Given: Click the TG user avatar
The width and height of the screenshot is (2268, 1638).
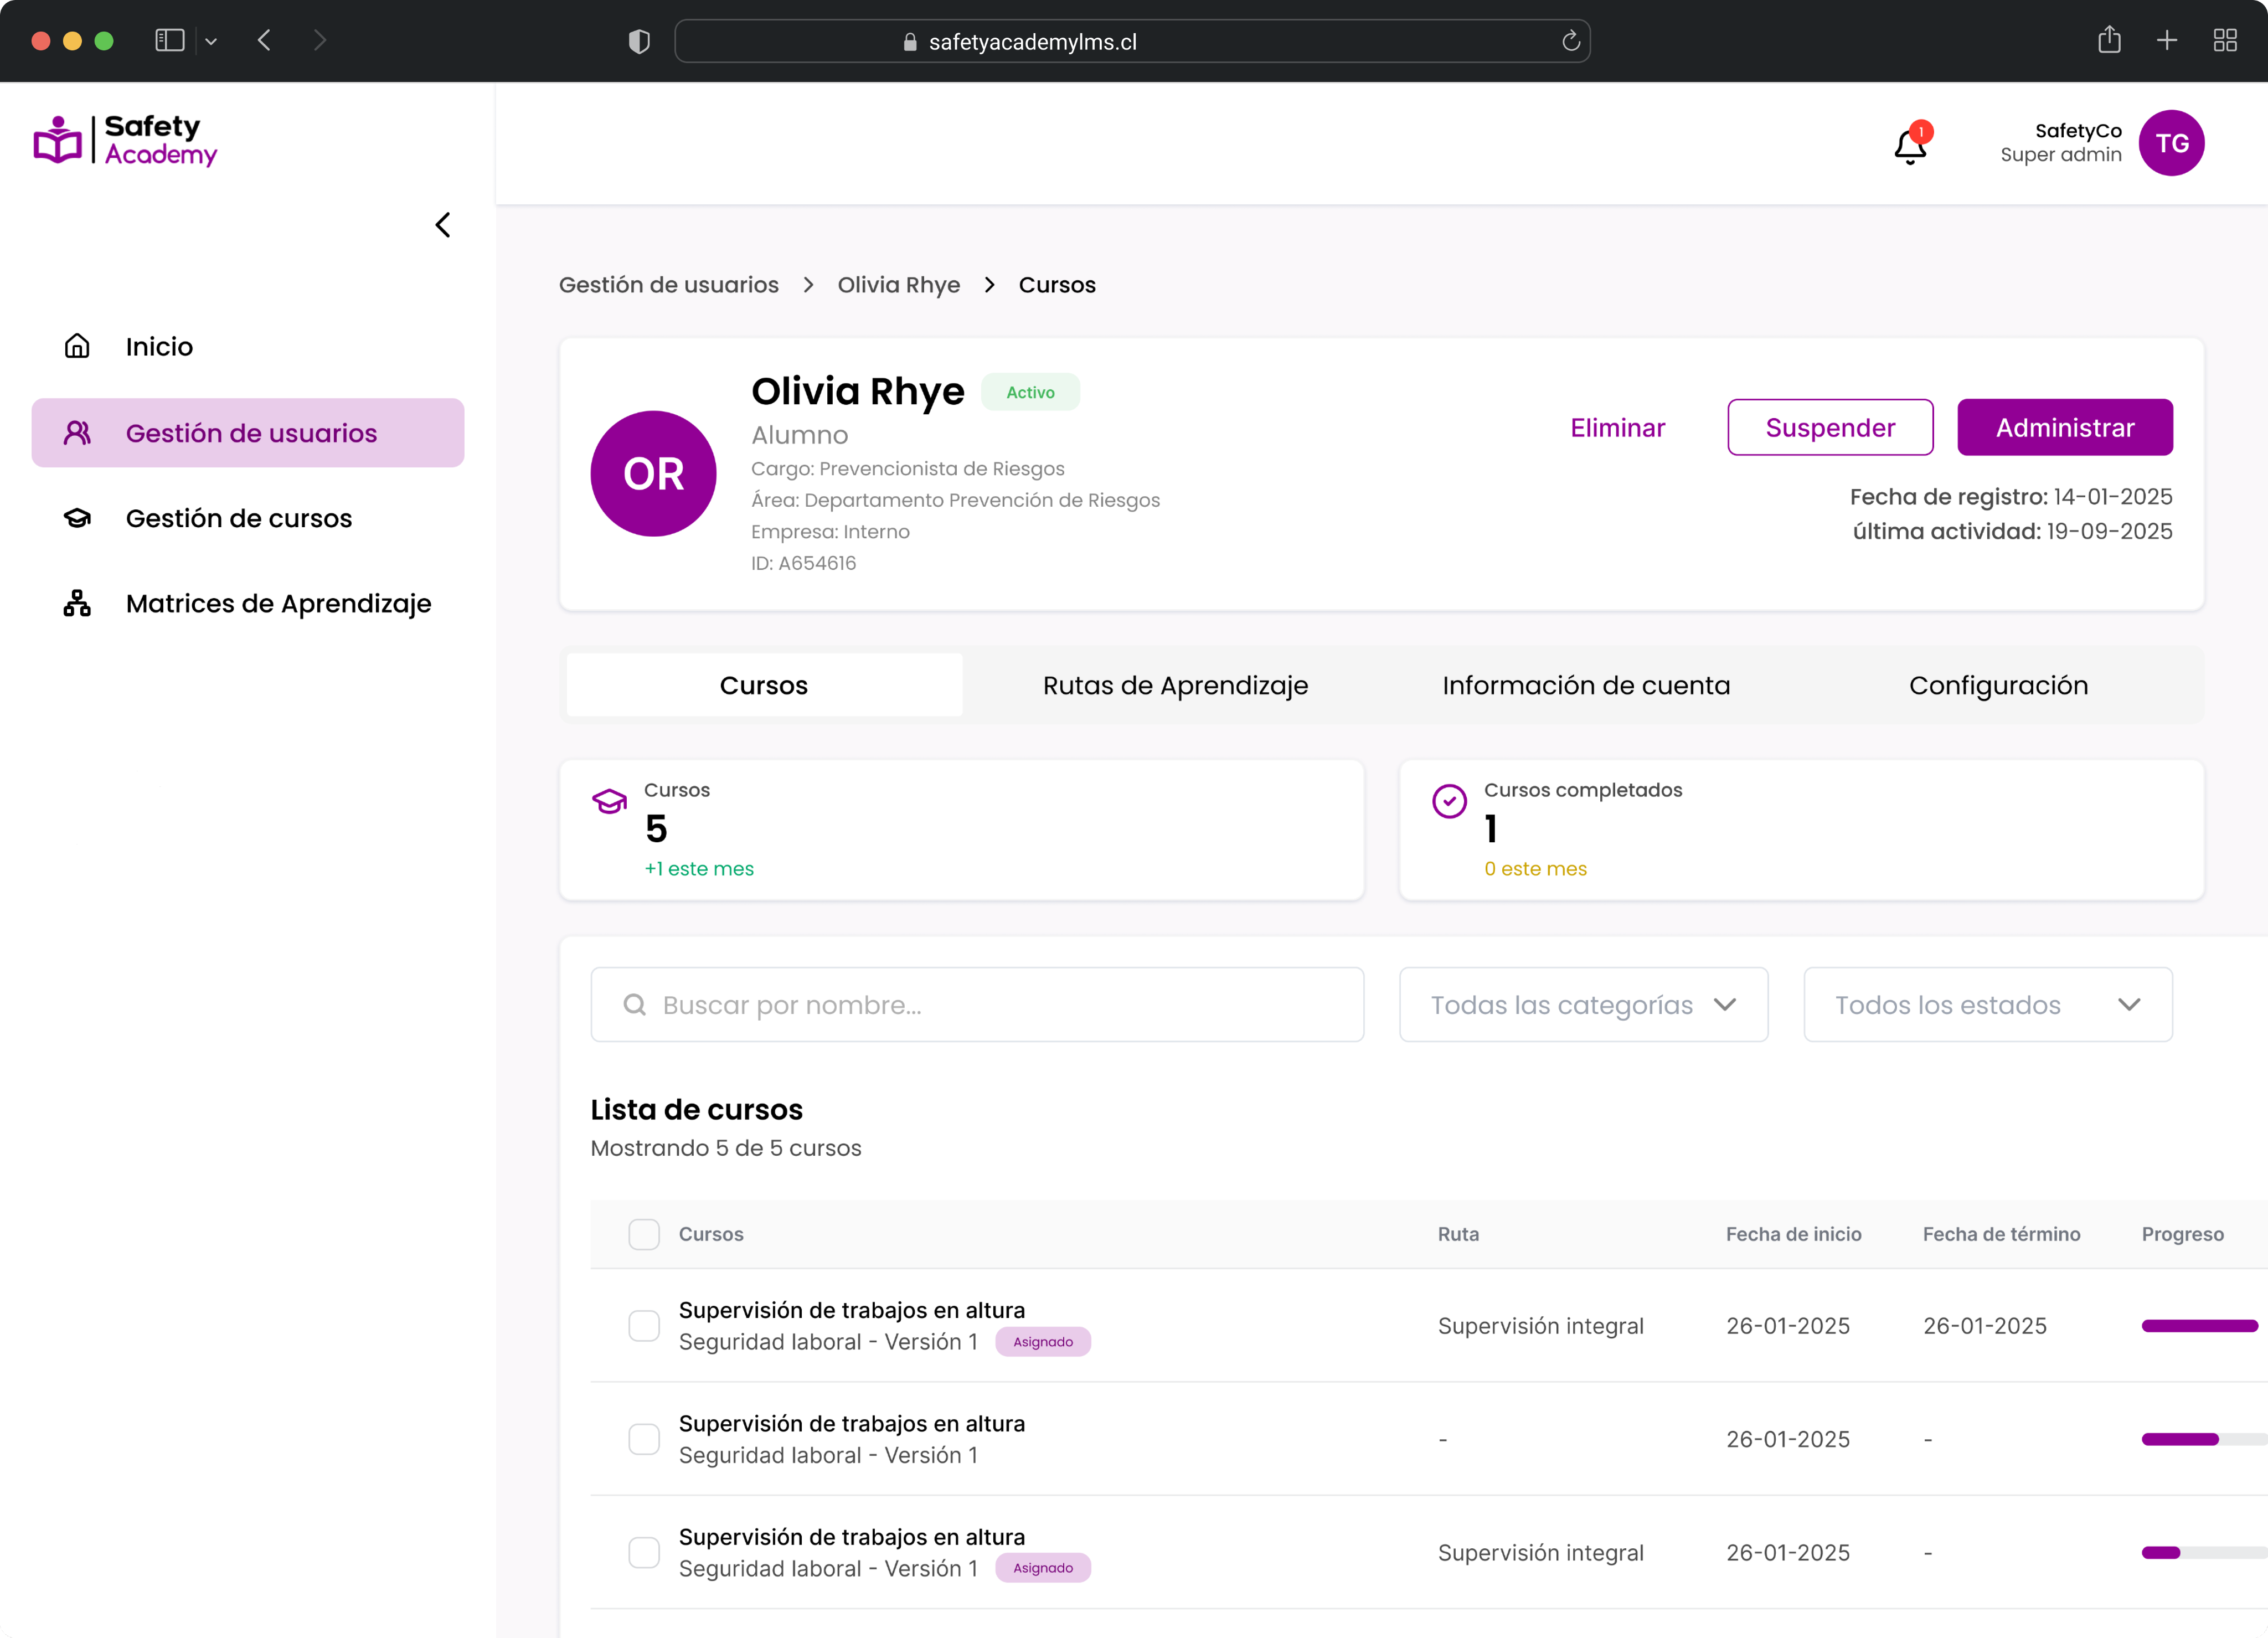Looking at the screenshot, I should [2170, 143].
